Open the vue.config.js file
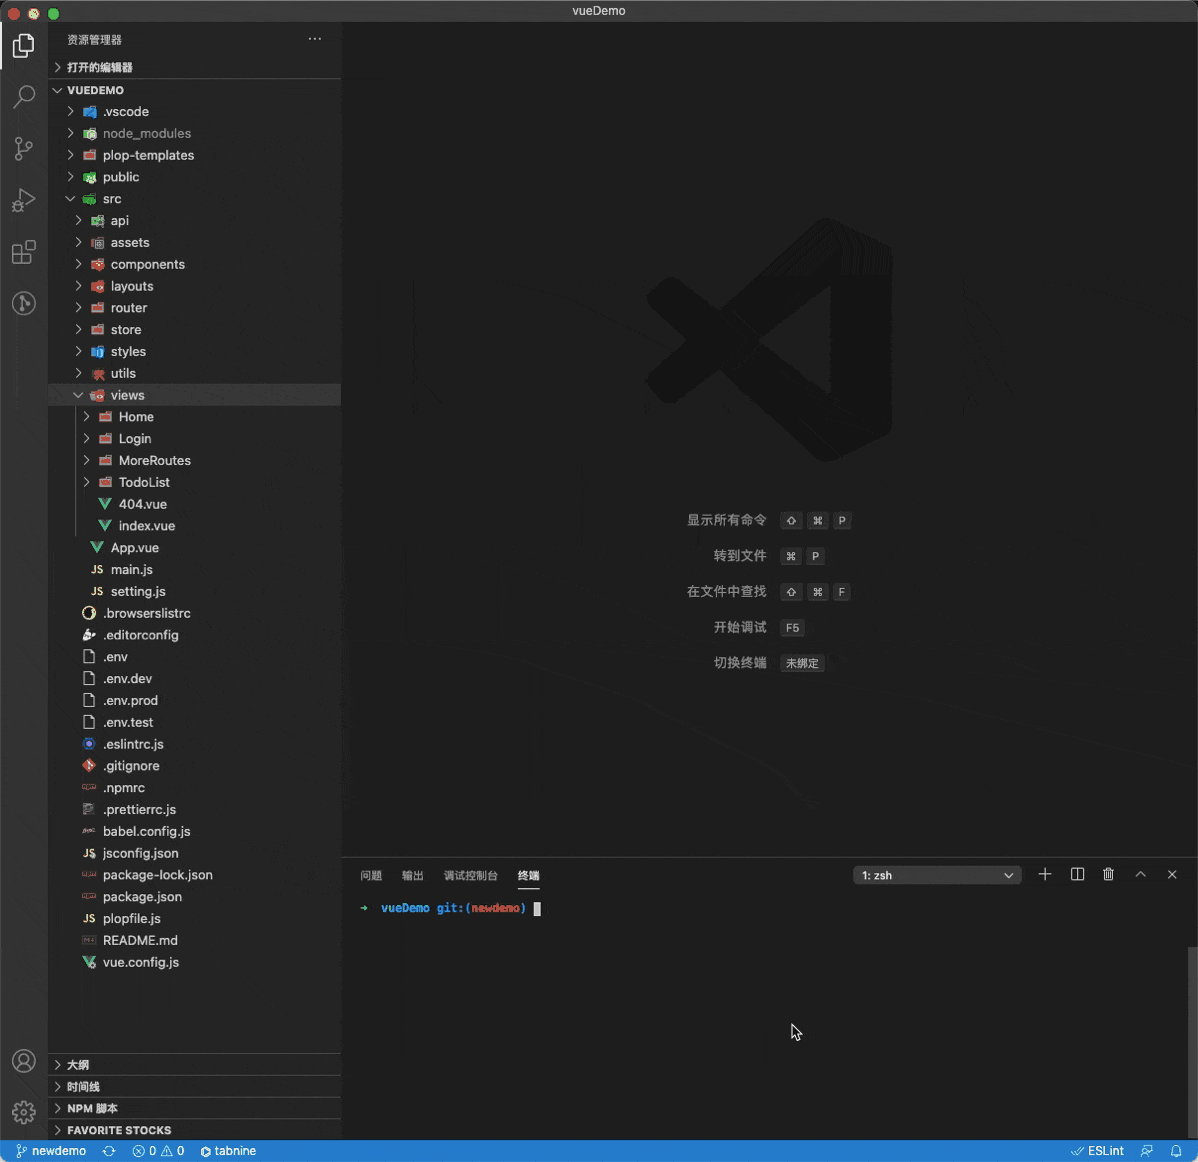 click(x=195, y=962)
